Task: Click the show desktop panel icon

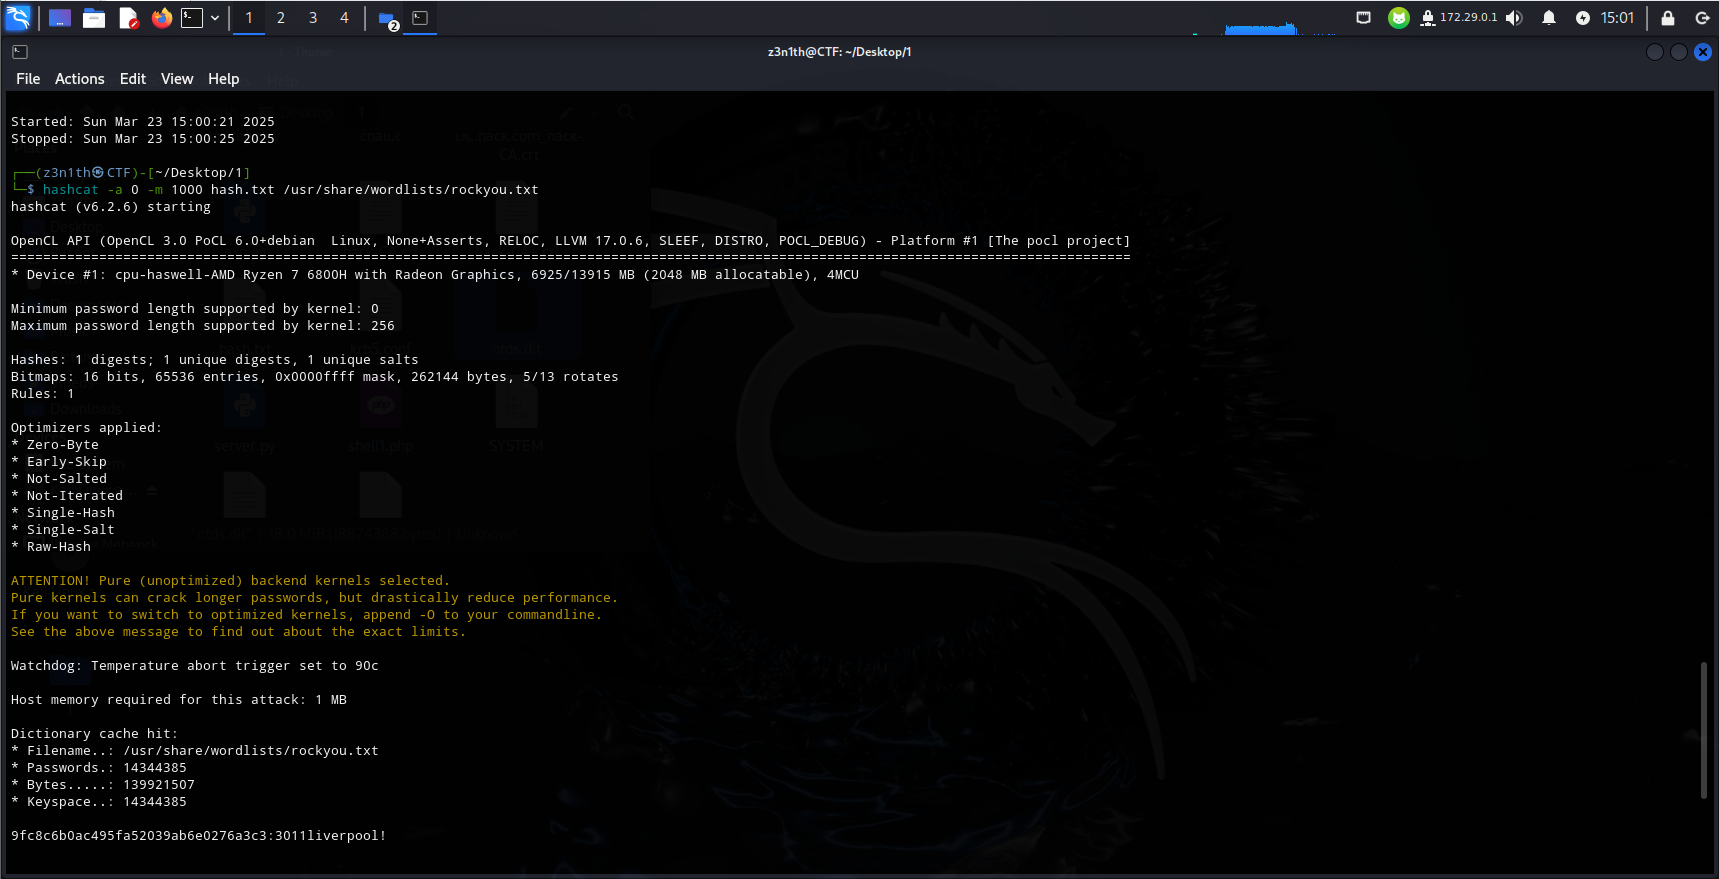Action: pos(60,18)
